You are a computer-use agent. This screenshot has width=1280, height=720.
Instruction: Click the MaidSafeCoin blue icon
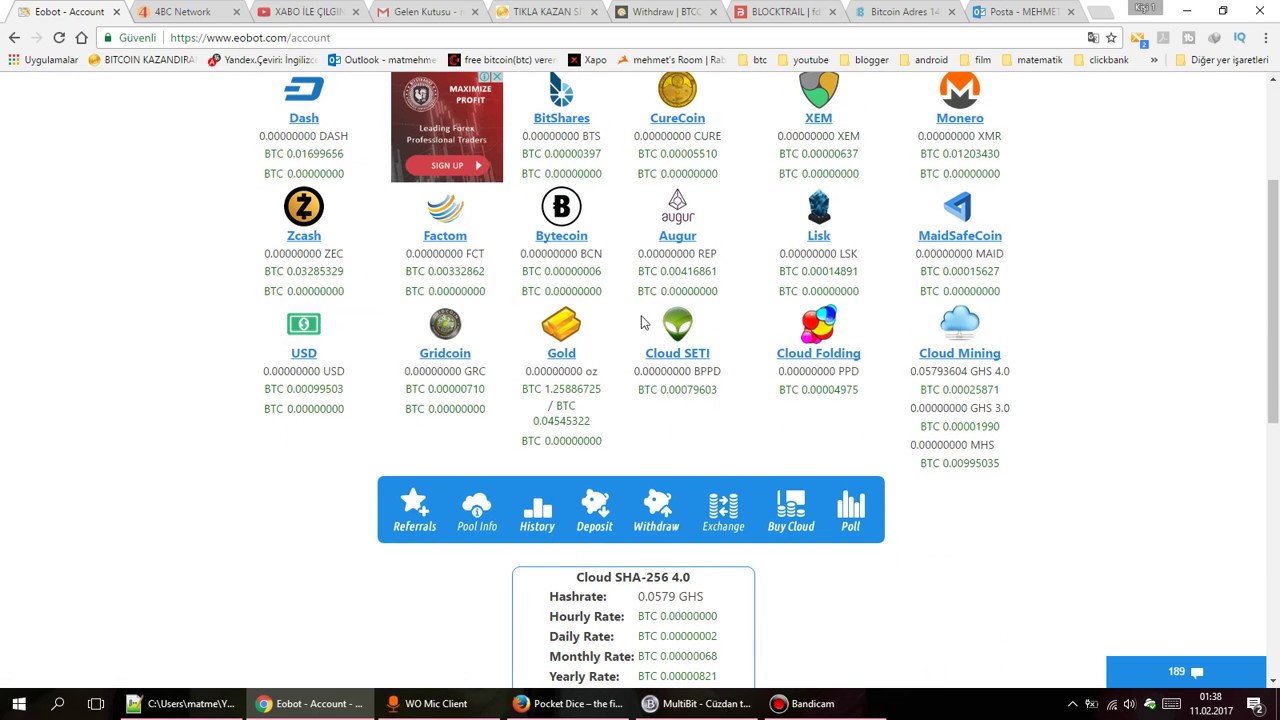click(958, 207)
